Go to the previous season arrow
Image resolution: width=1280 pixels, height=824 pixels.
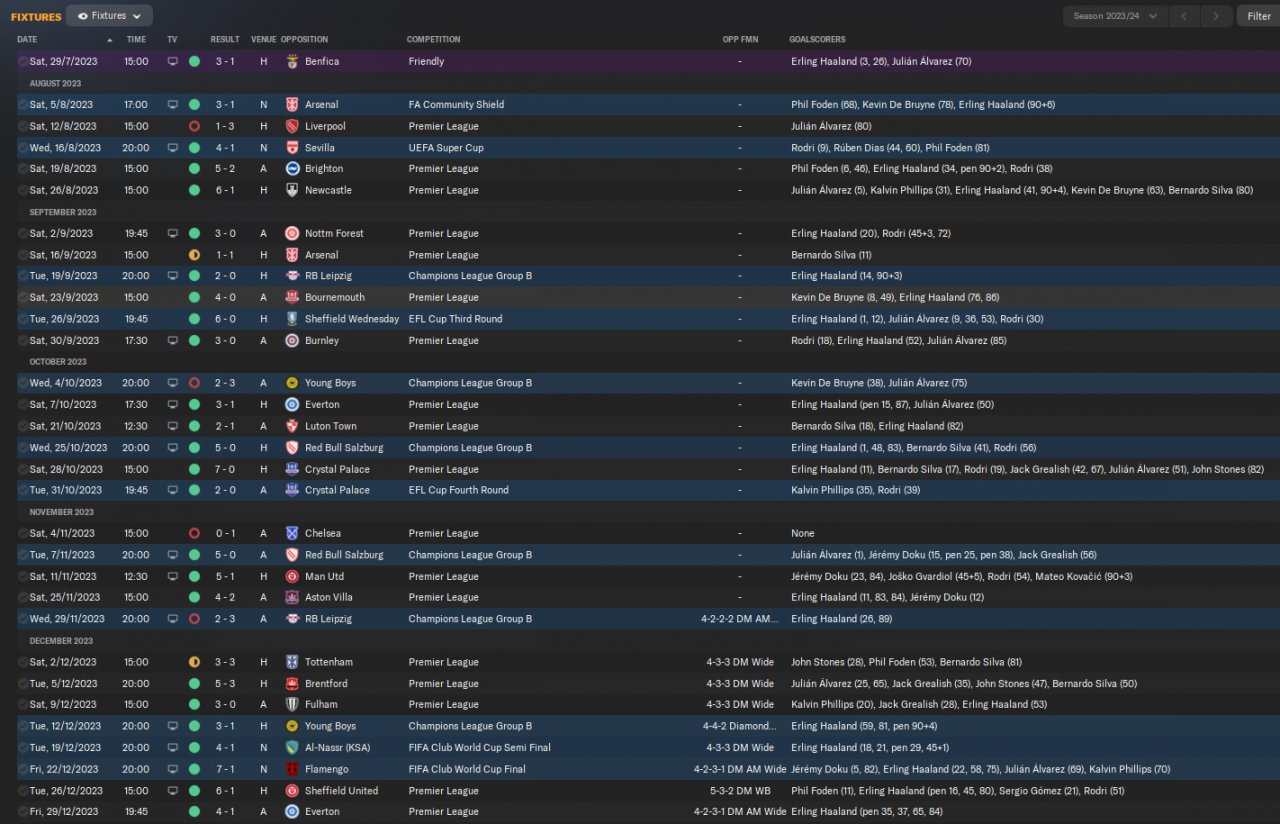[x=1184, y=16]
